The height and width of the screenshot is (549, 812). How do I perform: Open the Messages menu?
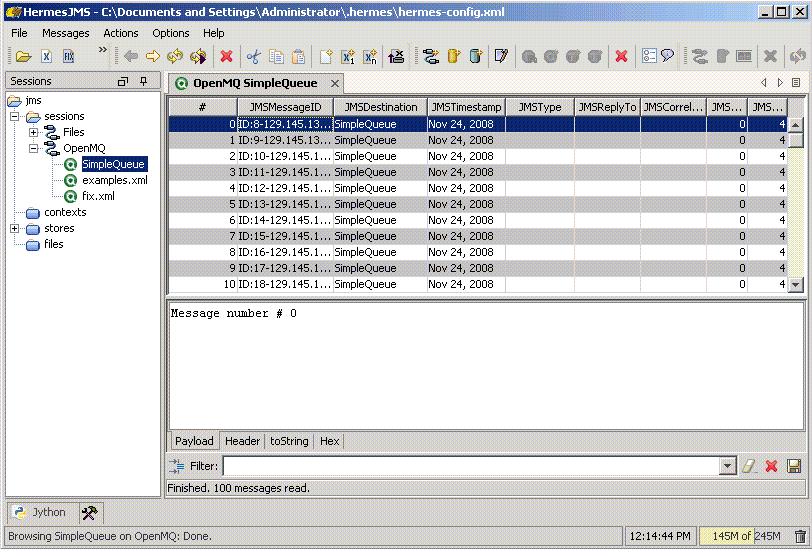click(65, 33)
